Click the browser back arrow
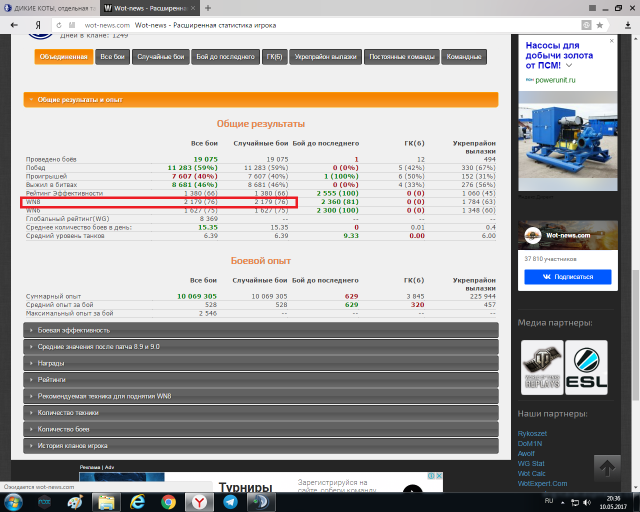This screenshot has width=640, height=512. click(12, 24)
